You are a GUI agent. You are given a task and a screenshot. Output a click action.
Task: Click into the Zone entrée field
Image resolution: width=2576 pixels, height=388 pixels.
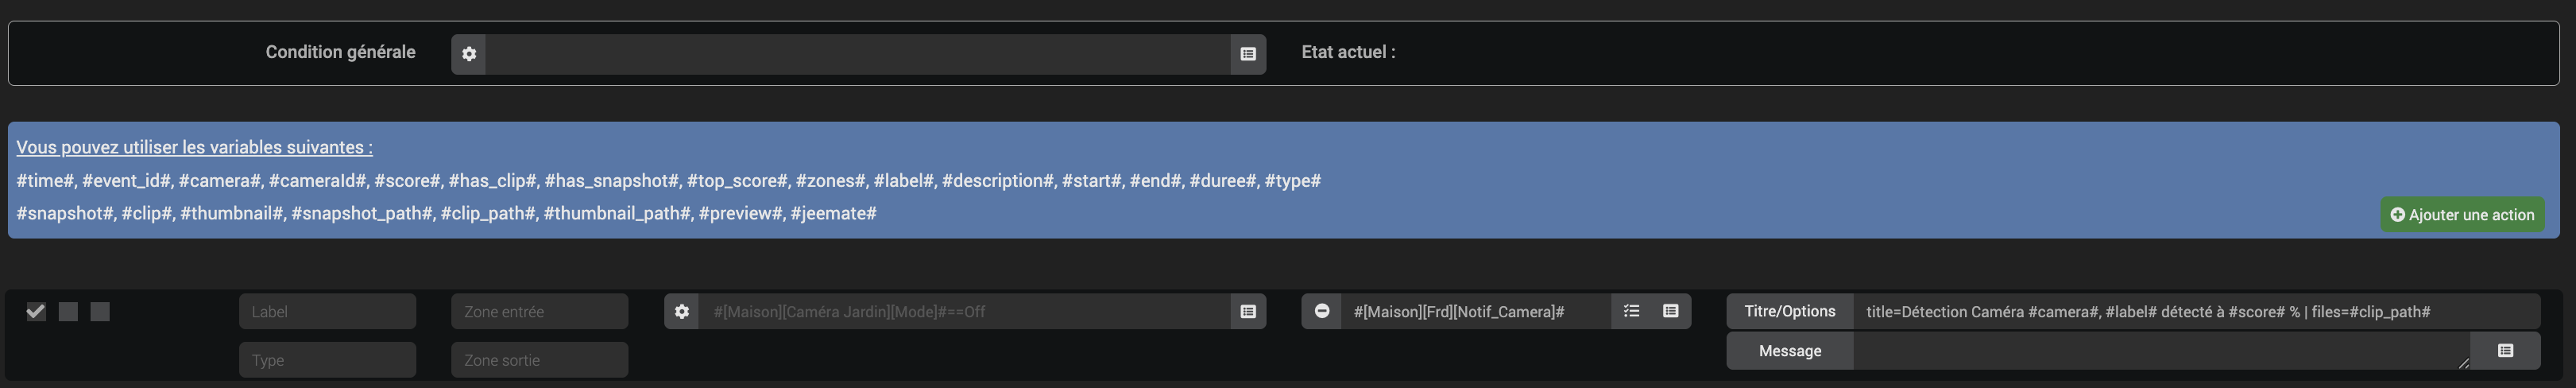[x=540, y=312]
